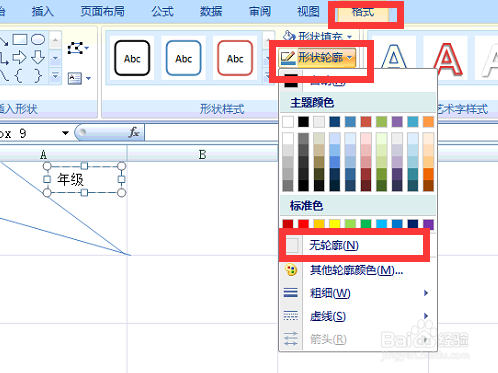This screenshot has width=498, height=373.
Task: Pick yellow standard color swatch
Action: click(335, 224)
